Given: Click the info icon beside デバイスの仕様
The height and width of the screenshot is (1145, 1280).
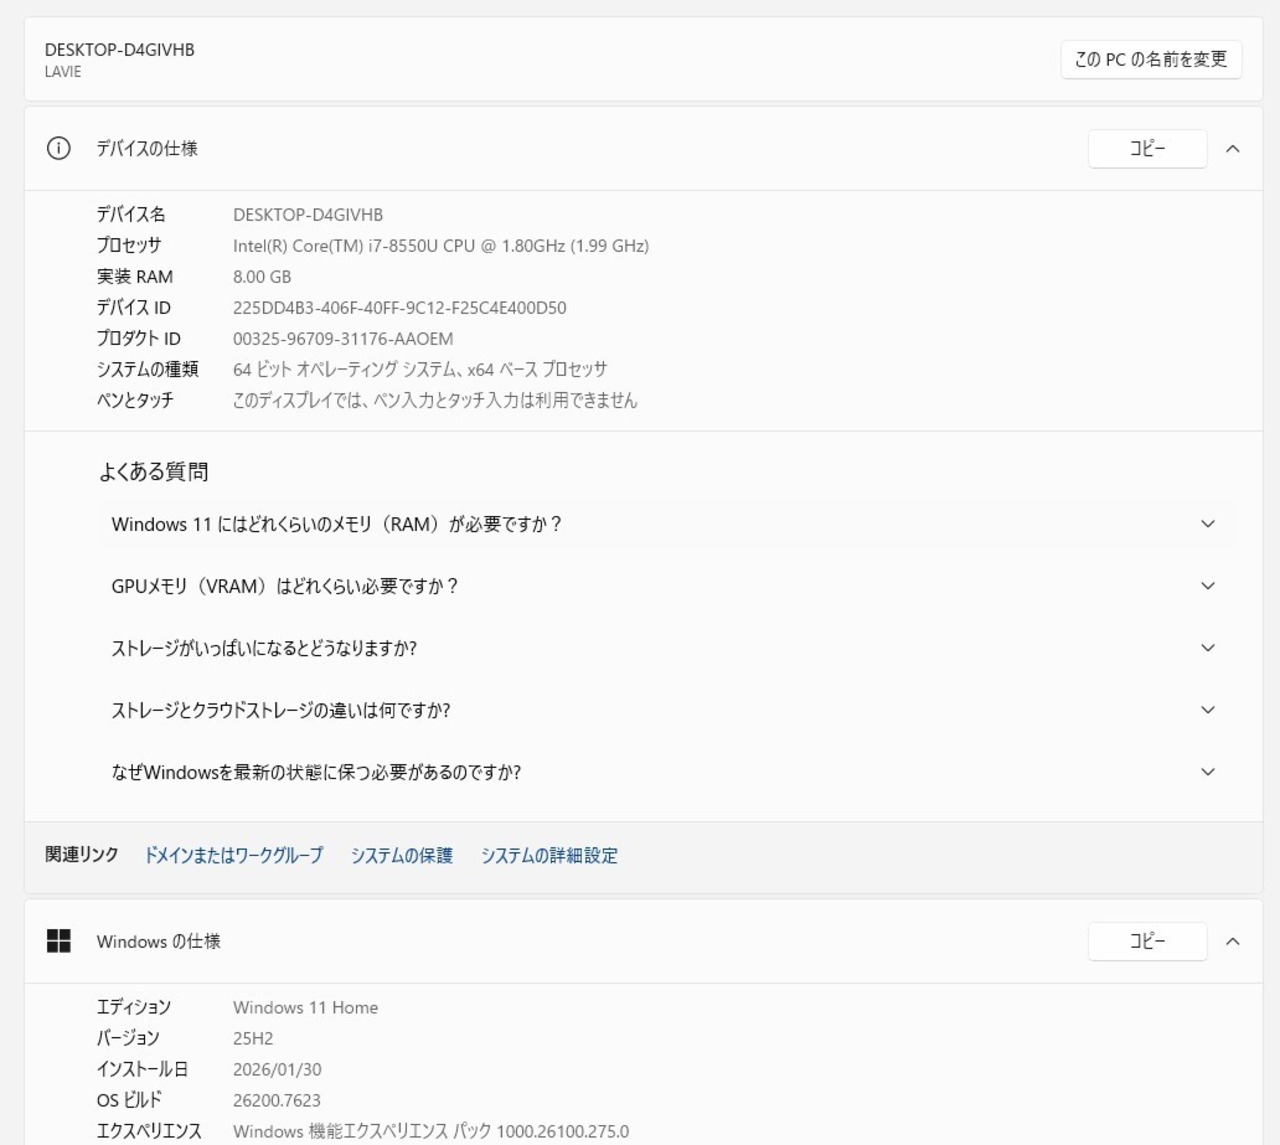Looking at the screenshot, I should 59,149.
